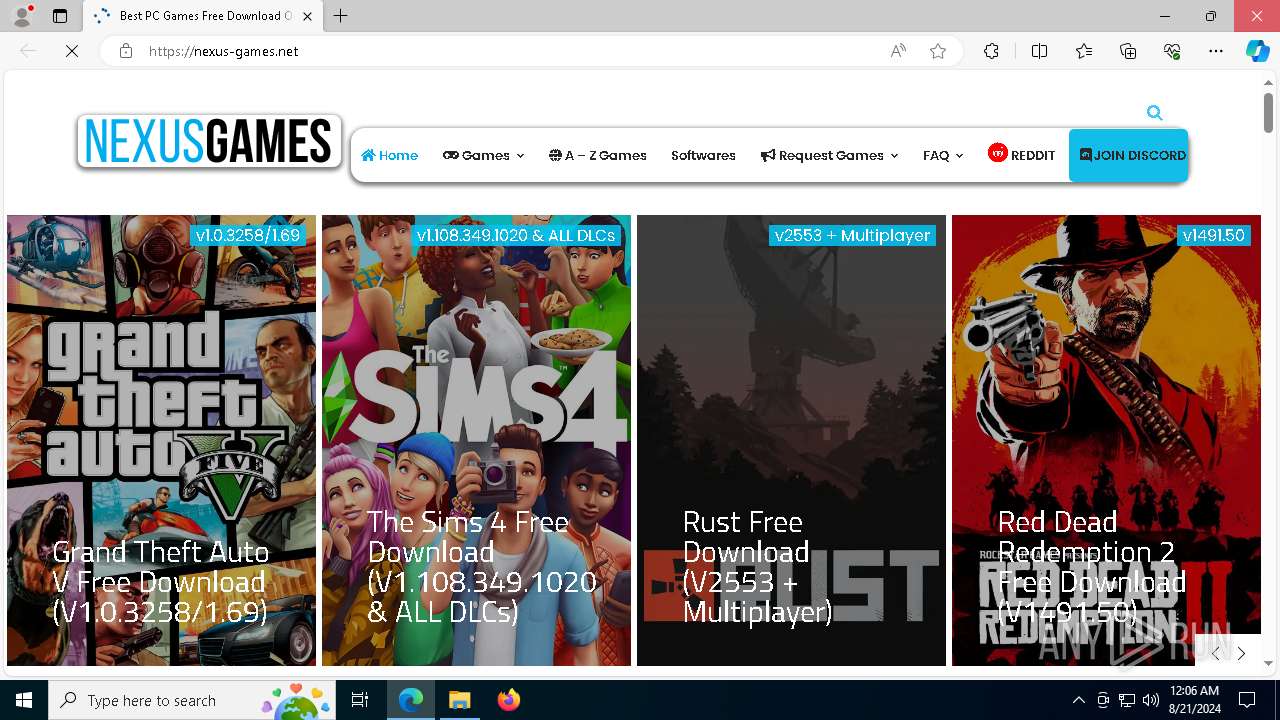Click the site search magnifier icon
Screen dimensions: 1280x720
pos(1154,113)
